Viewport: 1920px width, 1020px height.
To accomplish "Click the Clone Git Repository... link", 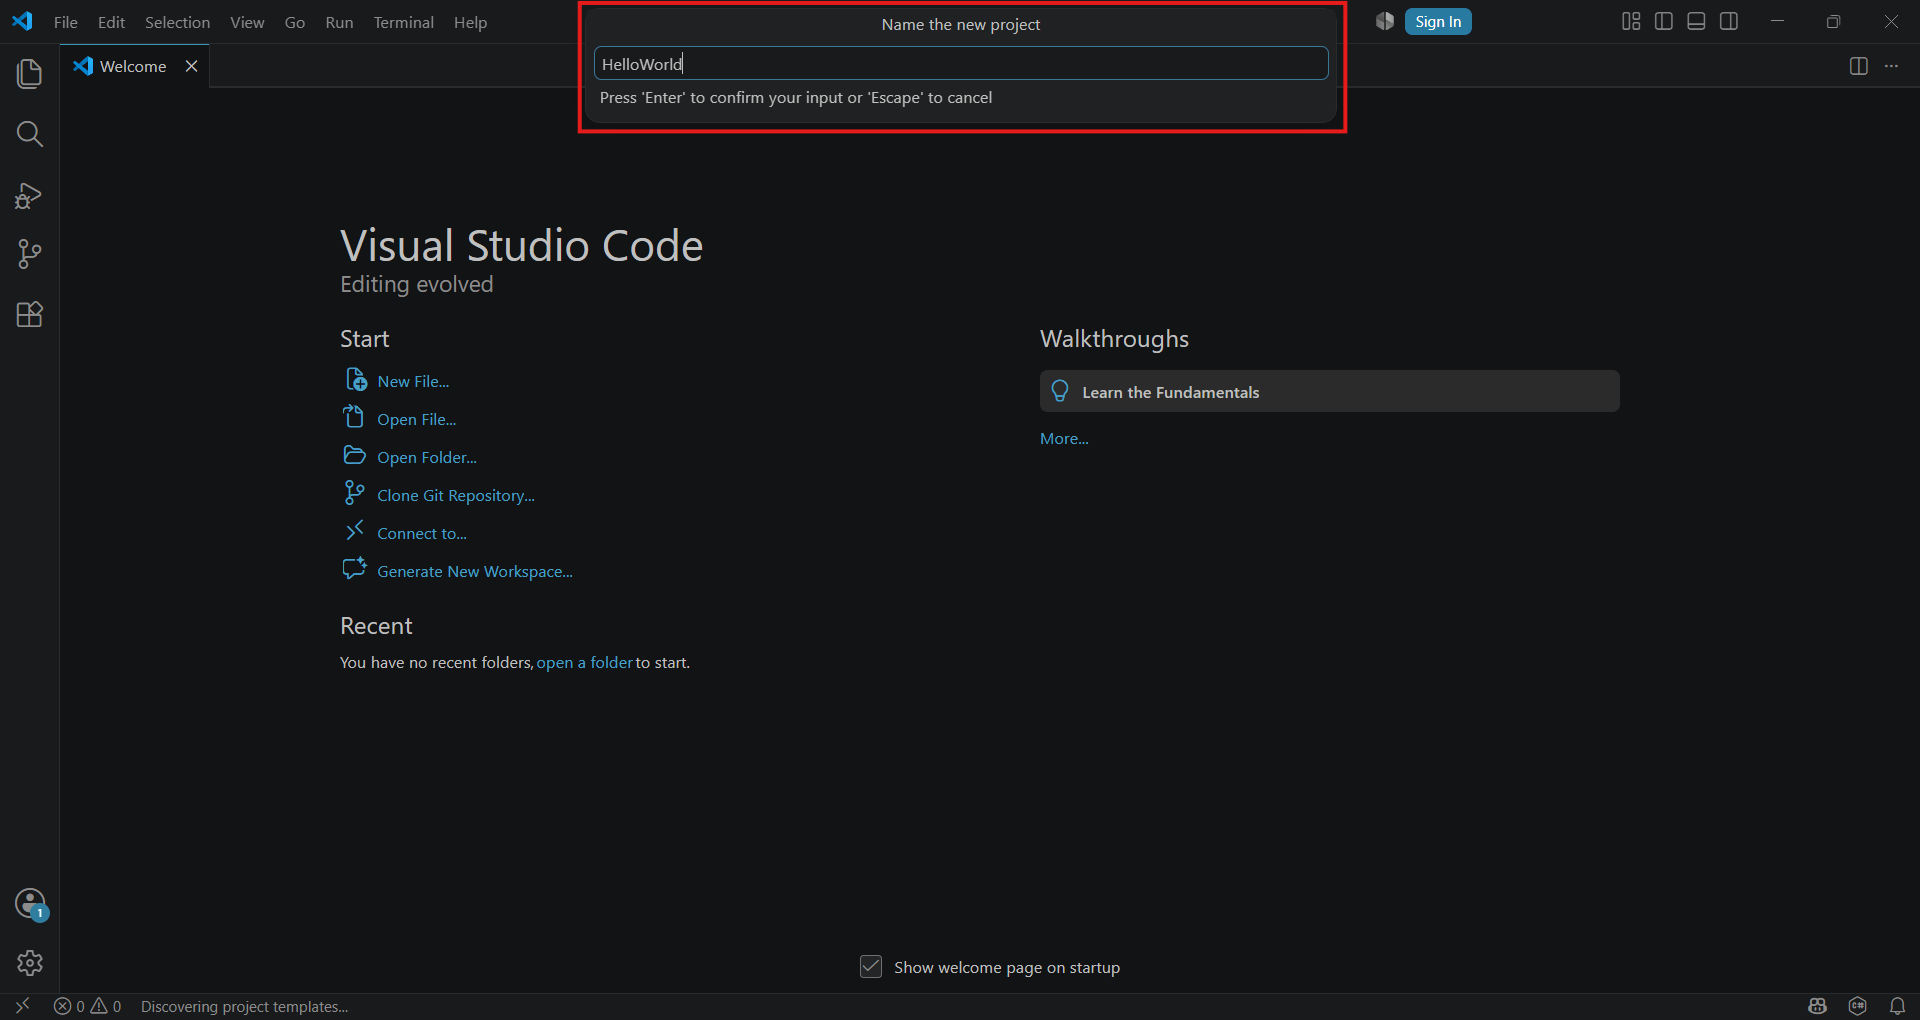I will pos(456,495).
